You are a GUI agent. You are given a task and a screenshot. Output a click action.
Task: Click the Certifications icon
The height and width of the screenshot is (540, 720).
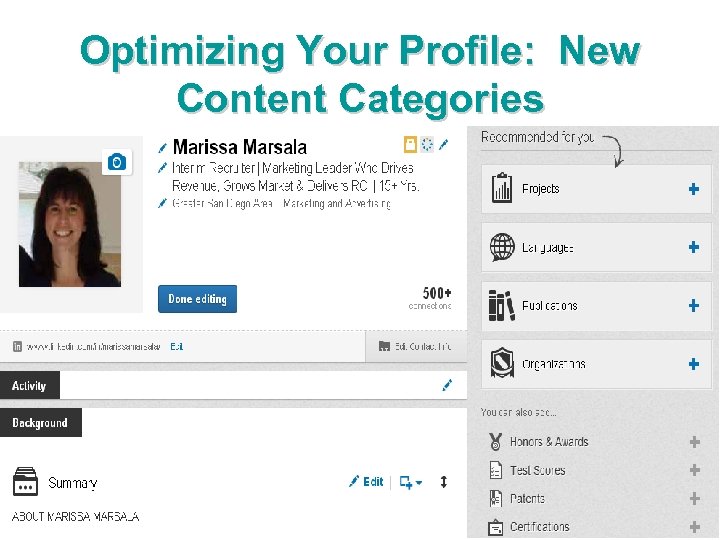(x=495, y=527)
